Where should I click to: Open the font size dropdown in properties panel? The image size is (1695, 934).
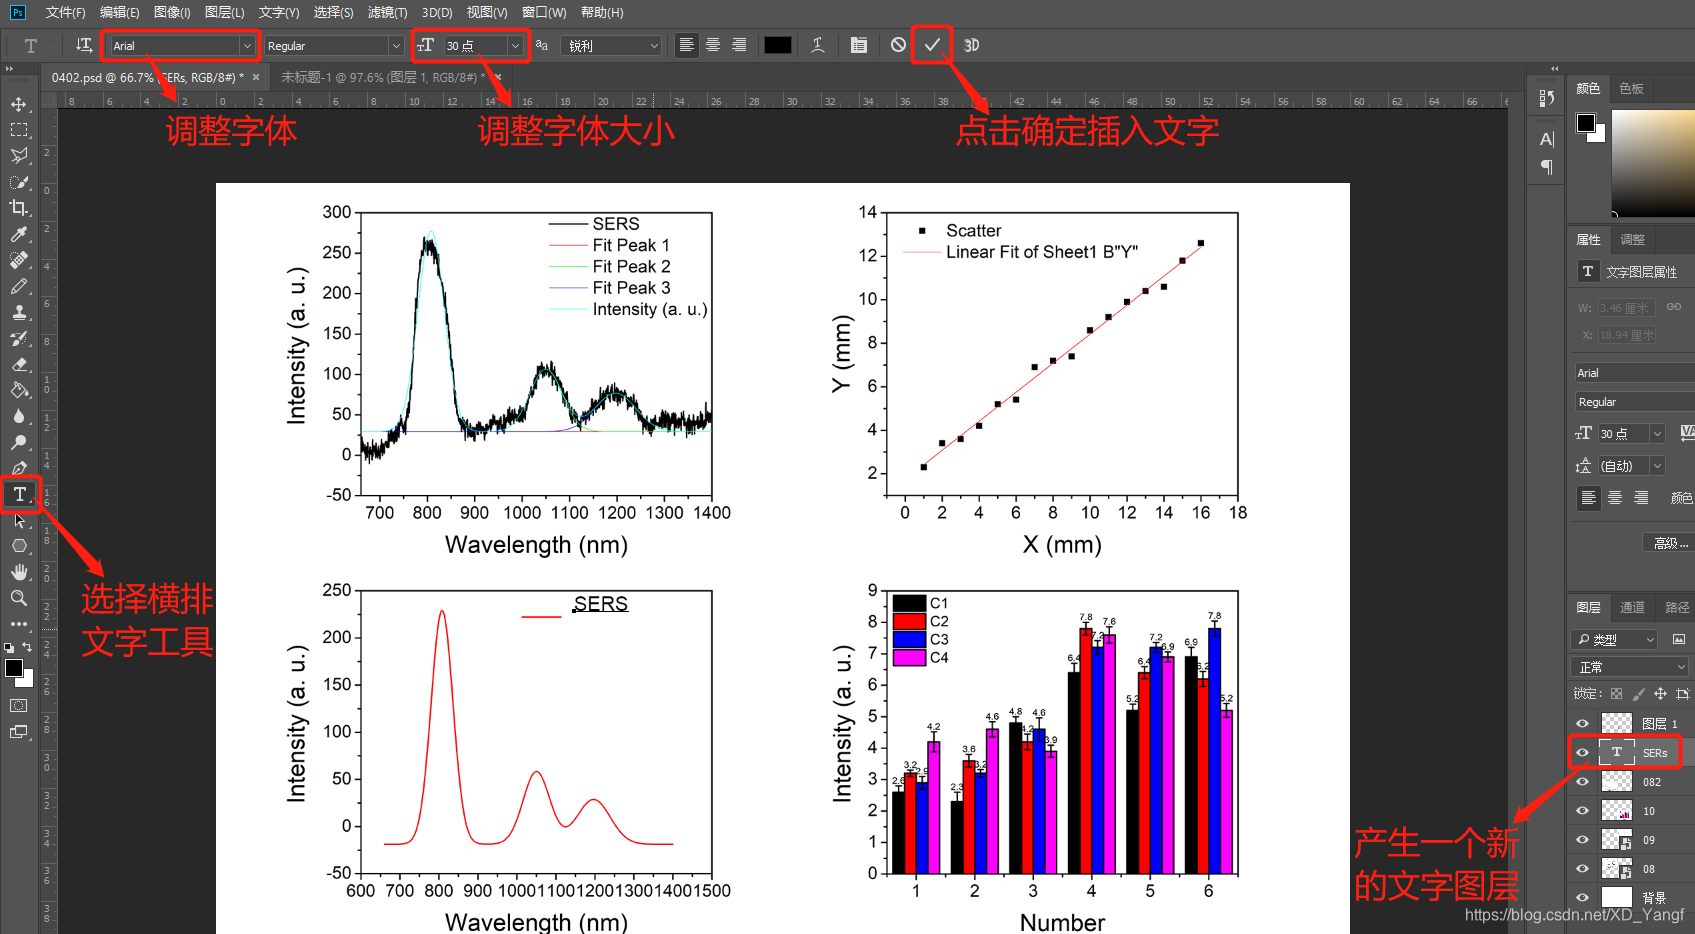click(x=1657, y=434)
